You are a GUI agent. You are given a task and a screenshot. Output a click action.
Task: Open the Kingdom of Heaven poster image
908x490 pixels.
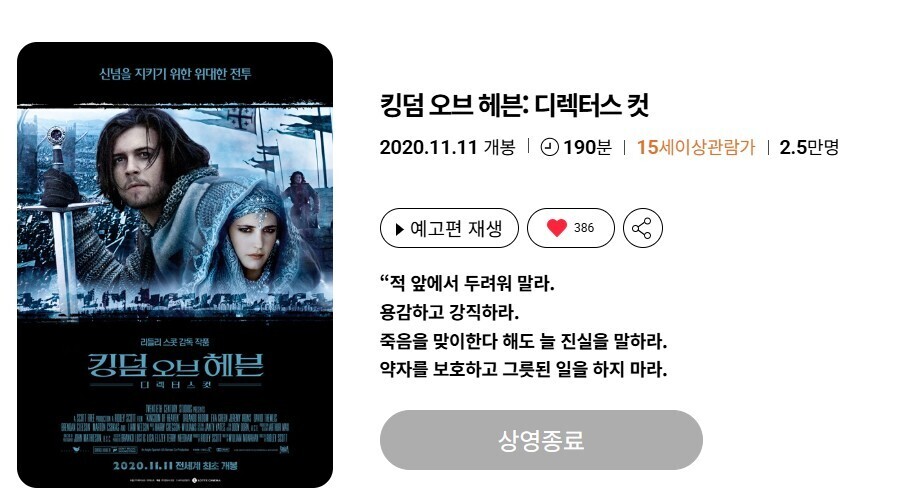coord(175,265)
